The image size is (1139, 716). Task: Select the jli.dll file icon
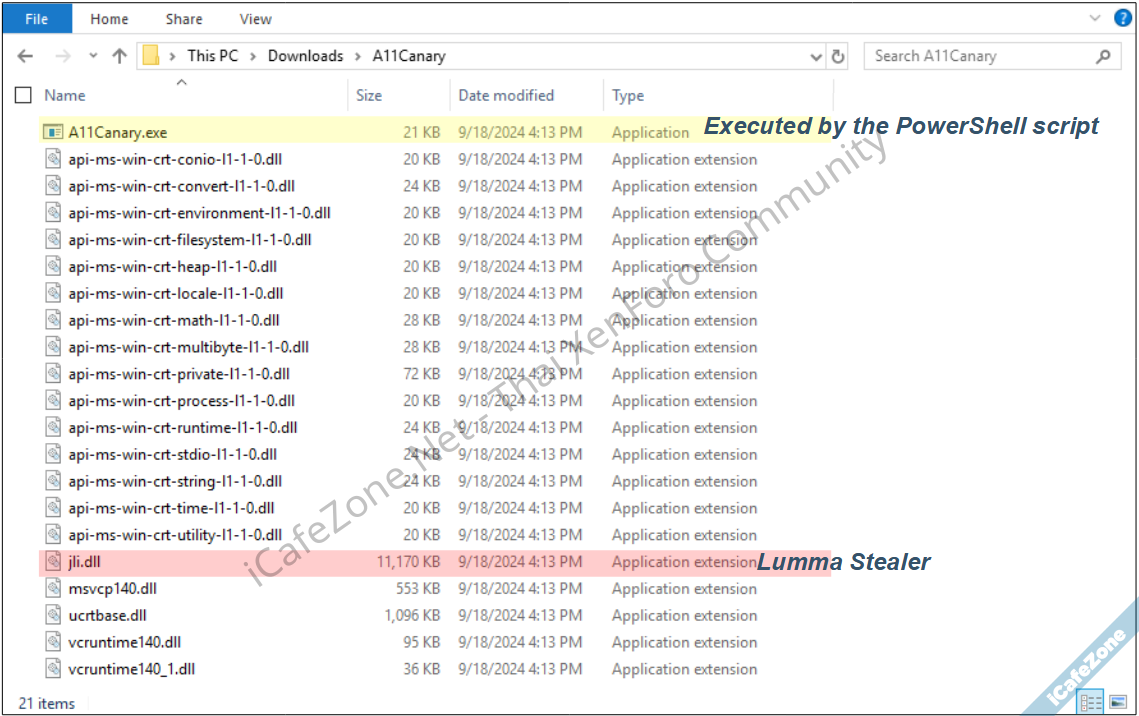[x=53, y=562]
